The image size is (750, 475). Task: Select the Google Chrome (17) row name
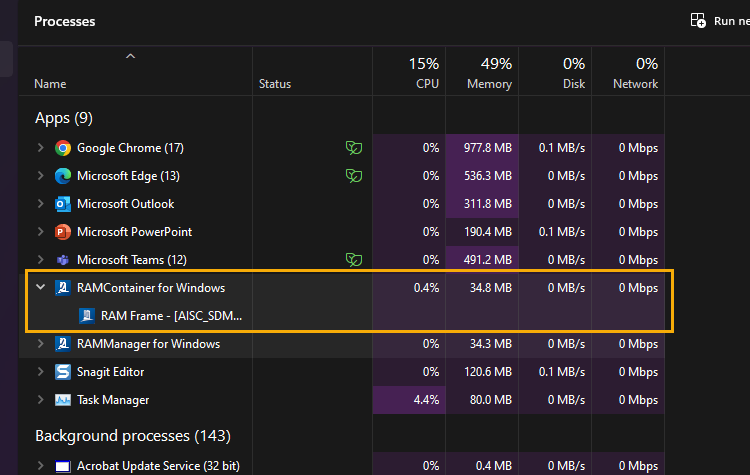(x=130, y=148)
